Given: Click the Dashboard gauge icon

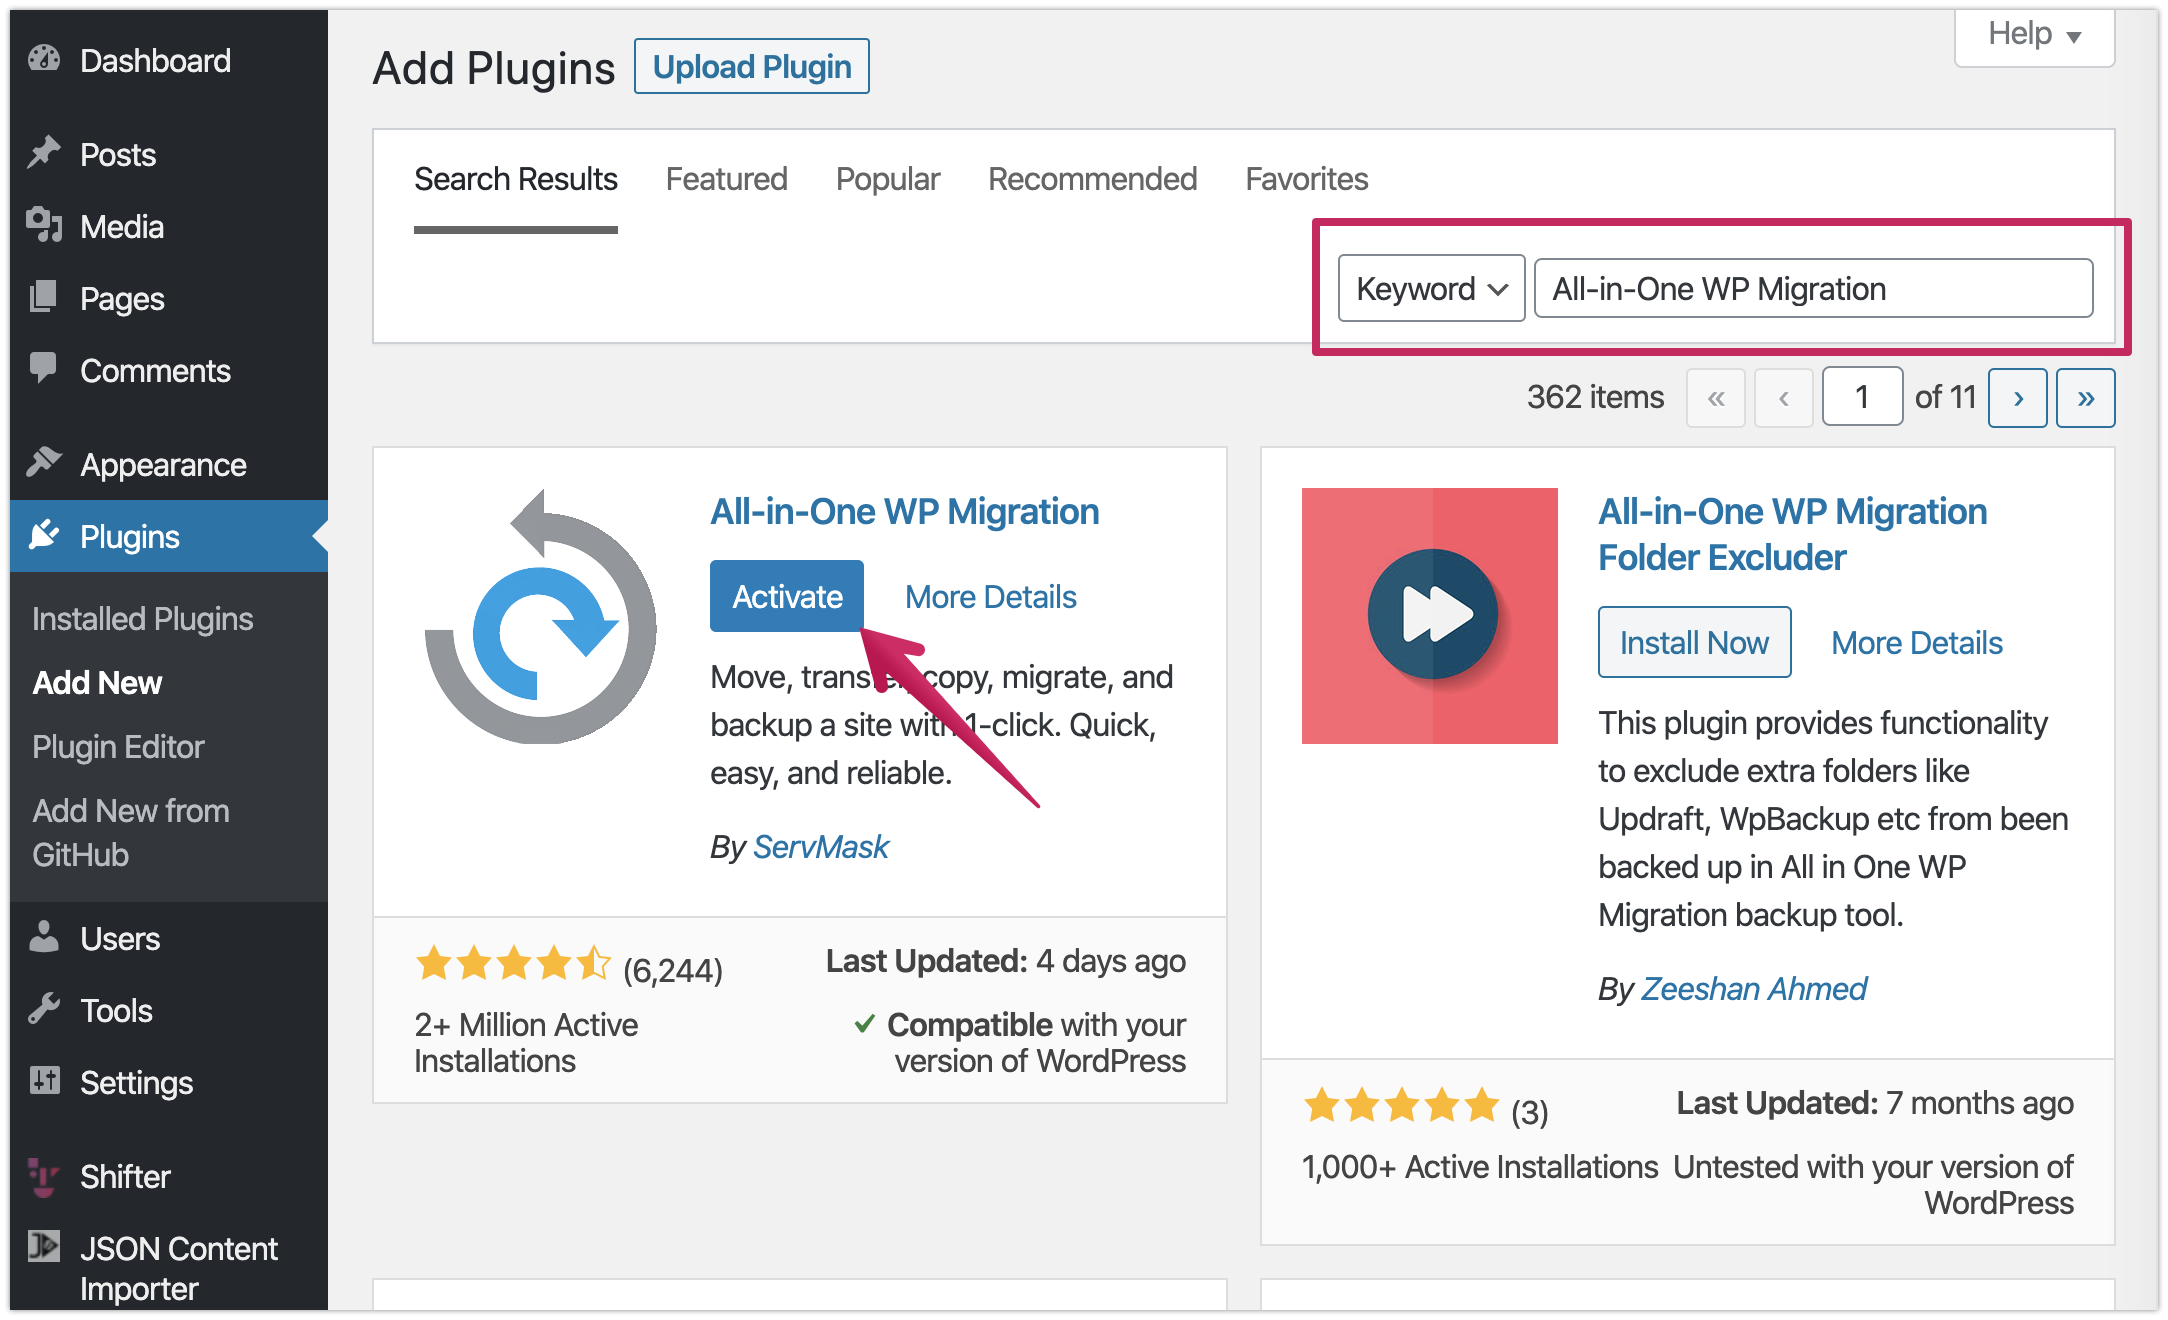Looking at the screenshot, I should pos(44,60).
